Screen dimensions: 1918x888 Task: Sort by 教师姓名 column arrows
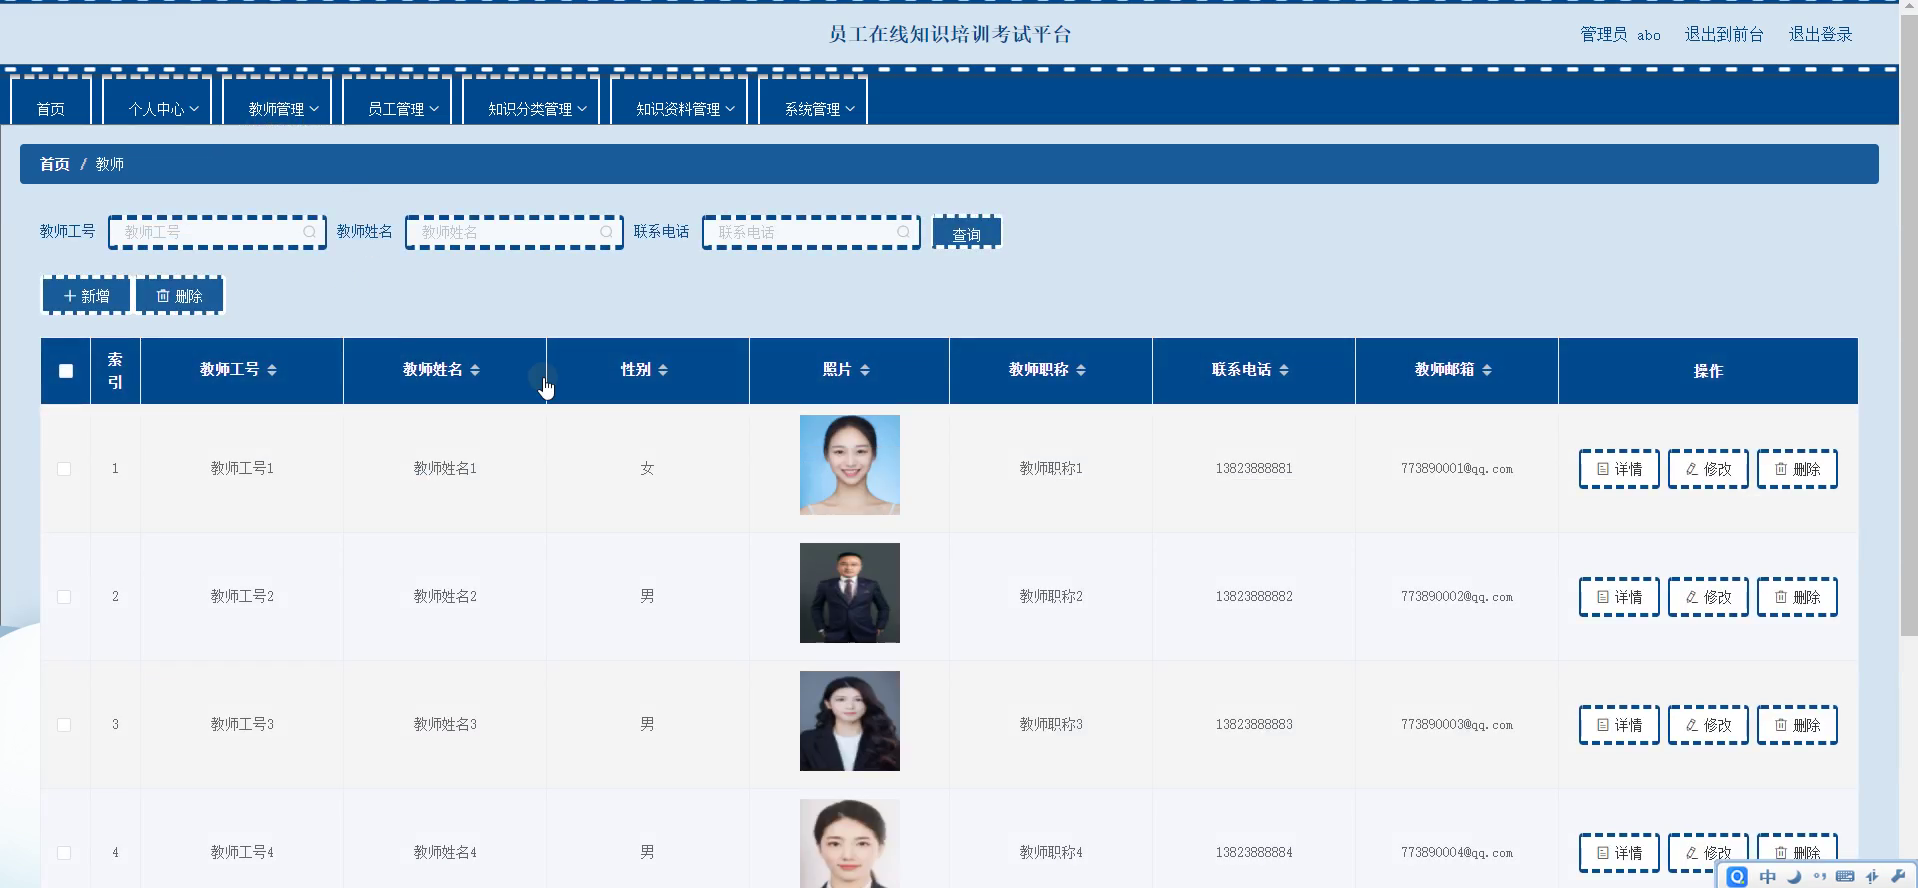click(x=475, y=370)
